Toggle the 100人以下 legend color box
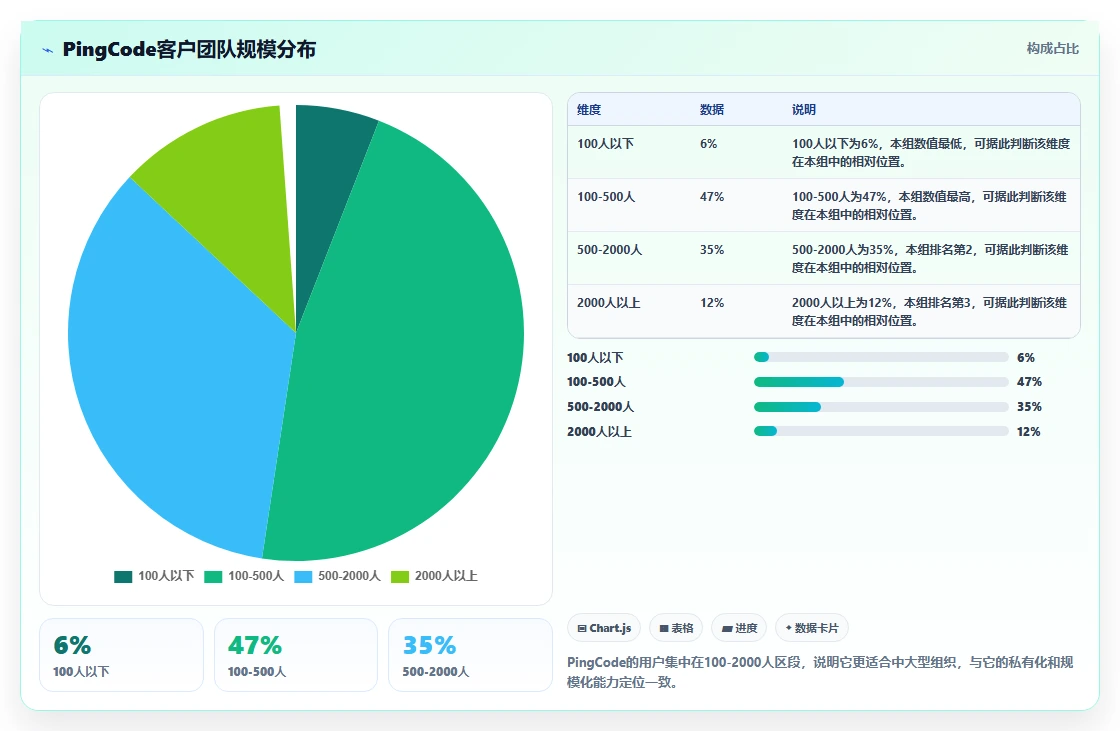The height and width of the screenshot is (731, 1120). pos(123,577)
